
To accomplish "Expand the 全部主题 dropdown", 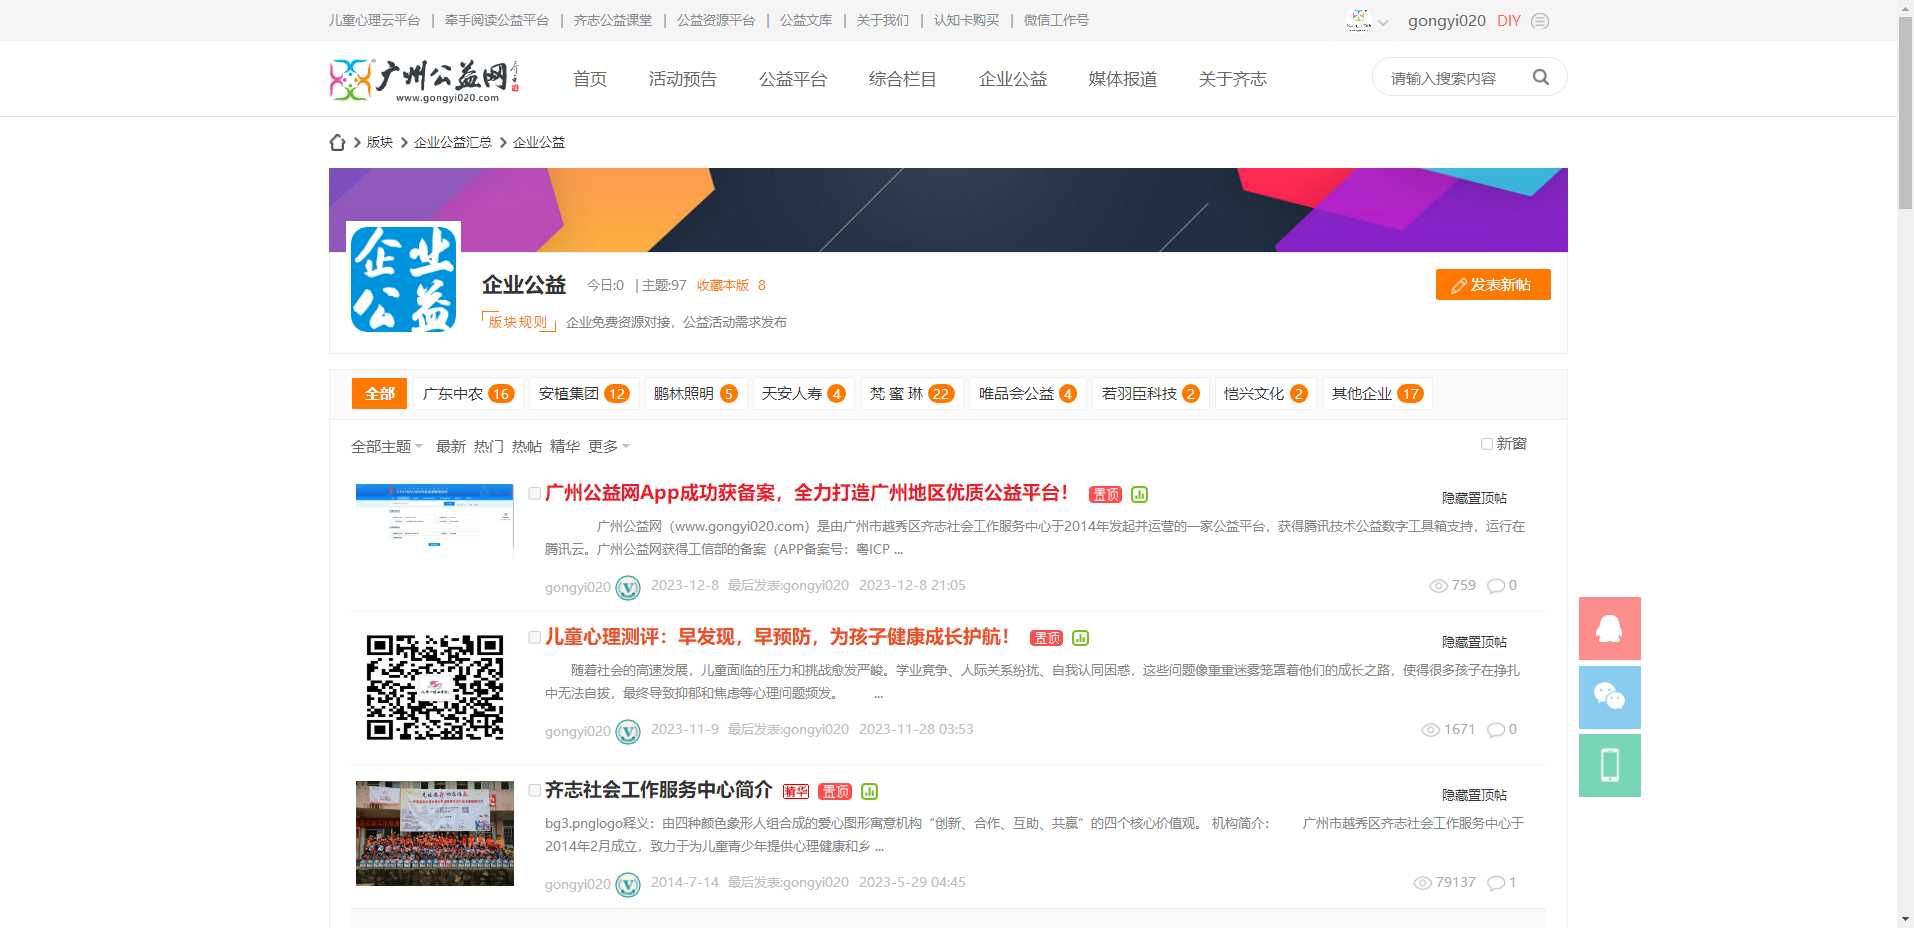I will point(387,446).
